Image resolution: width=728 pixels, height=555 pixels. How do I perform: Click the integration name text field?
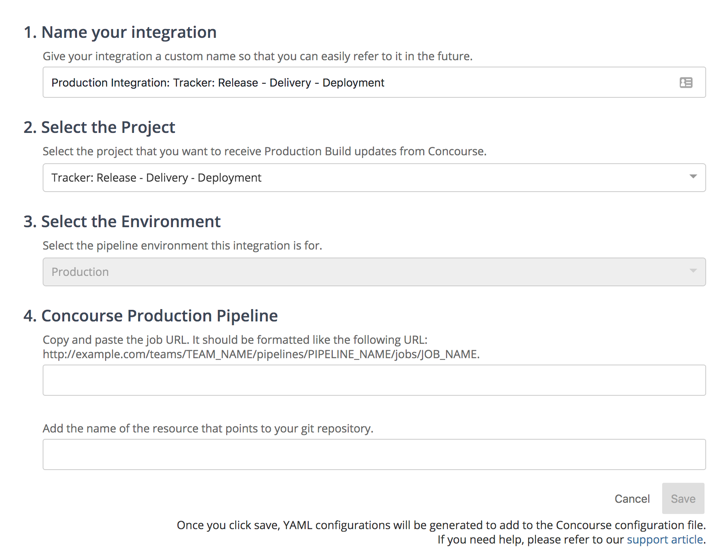click(x=360, y=83)
